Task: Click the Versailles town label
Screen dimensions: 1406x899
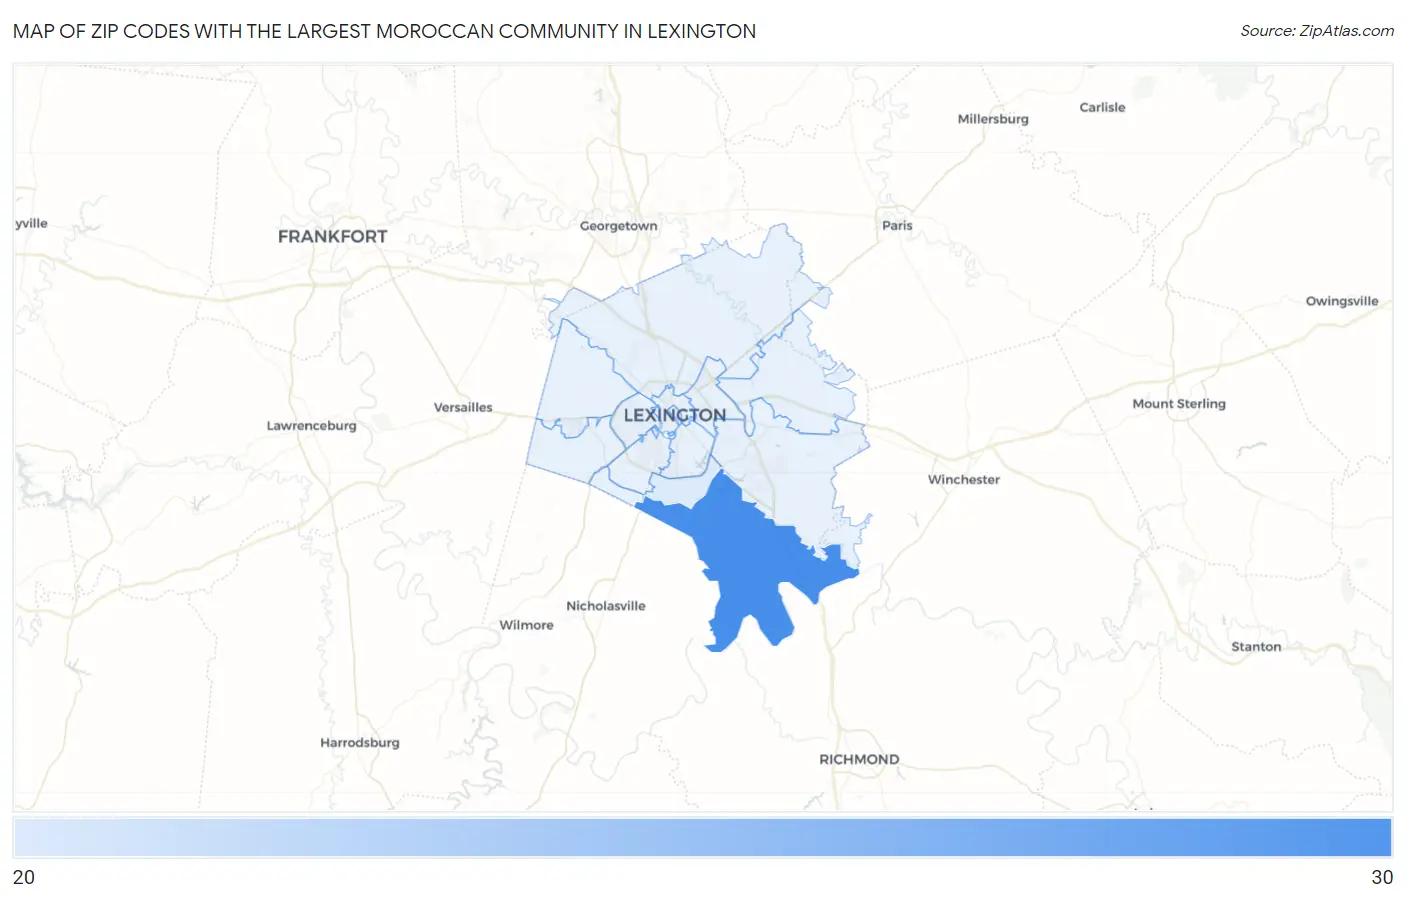Action: 463,407
